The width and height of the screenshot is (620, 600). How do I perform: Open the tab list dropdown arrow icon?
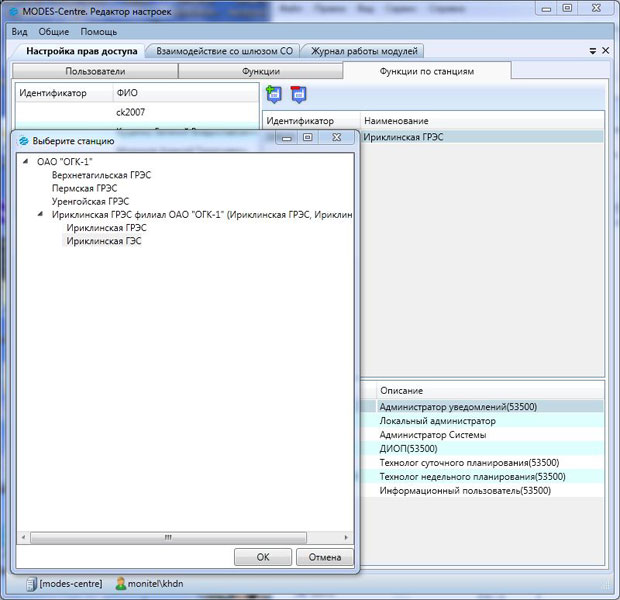click(593, 51)
